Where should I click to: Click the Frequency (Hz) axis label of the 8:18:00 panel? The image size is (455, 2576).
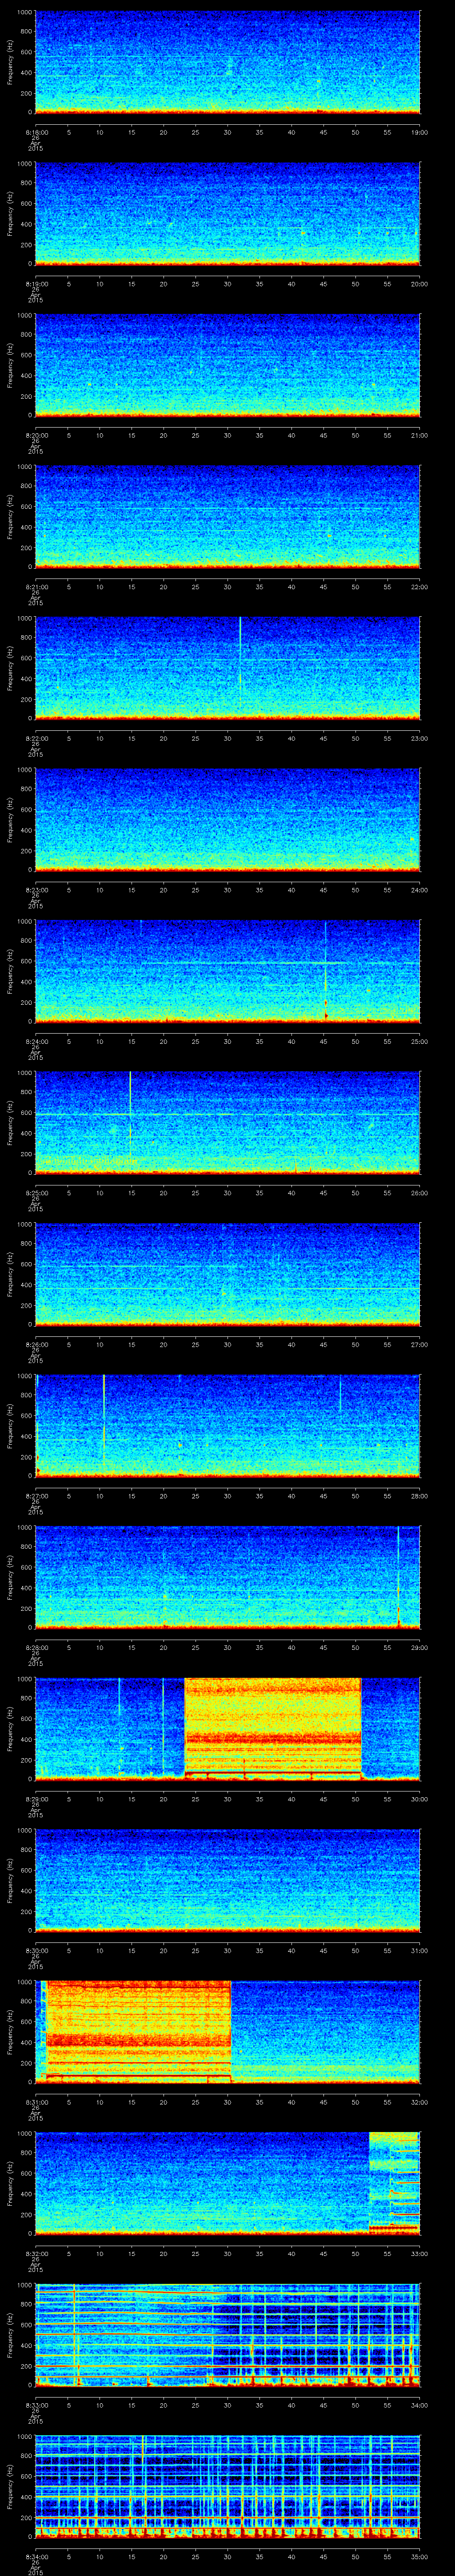pyautogui.click(x=10, y=62)
